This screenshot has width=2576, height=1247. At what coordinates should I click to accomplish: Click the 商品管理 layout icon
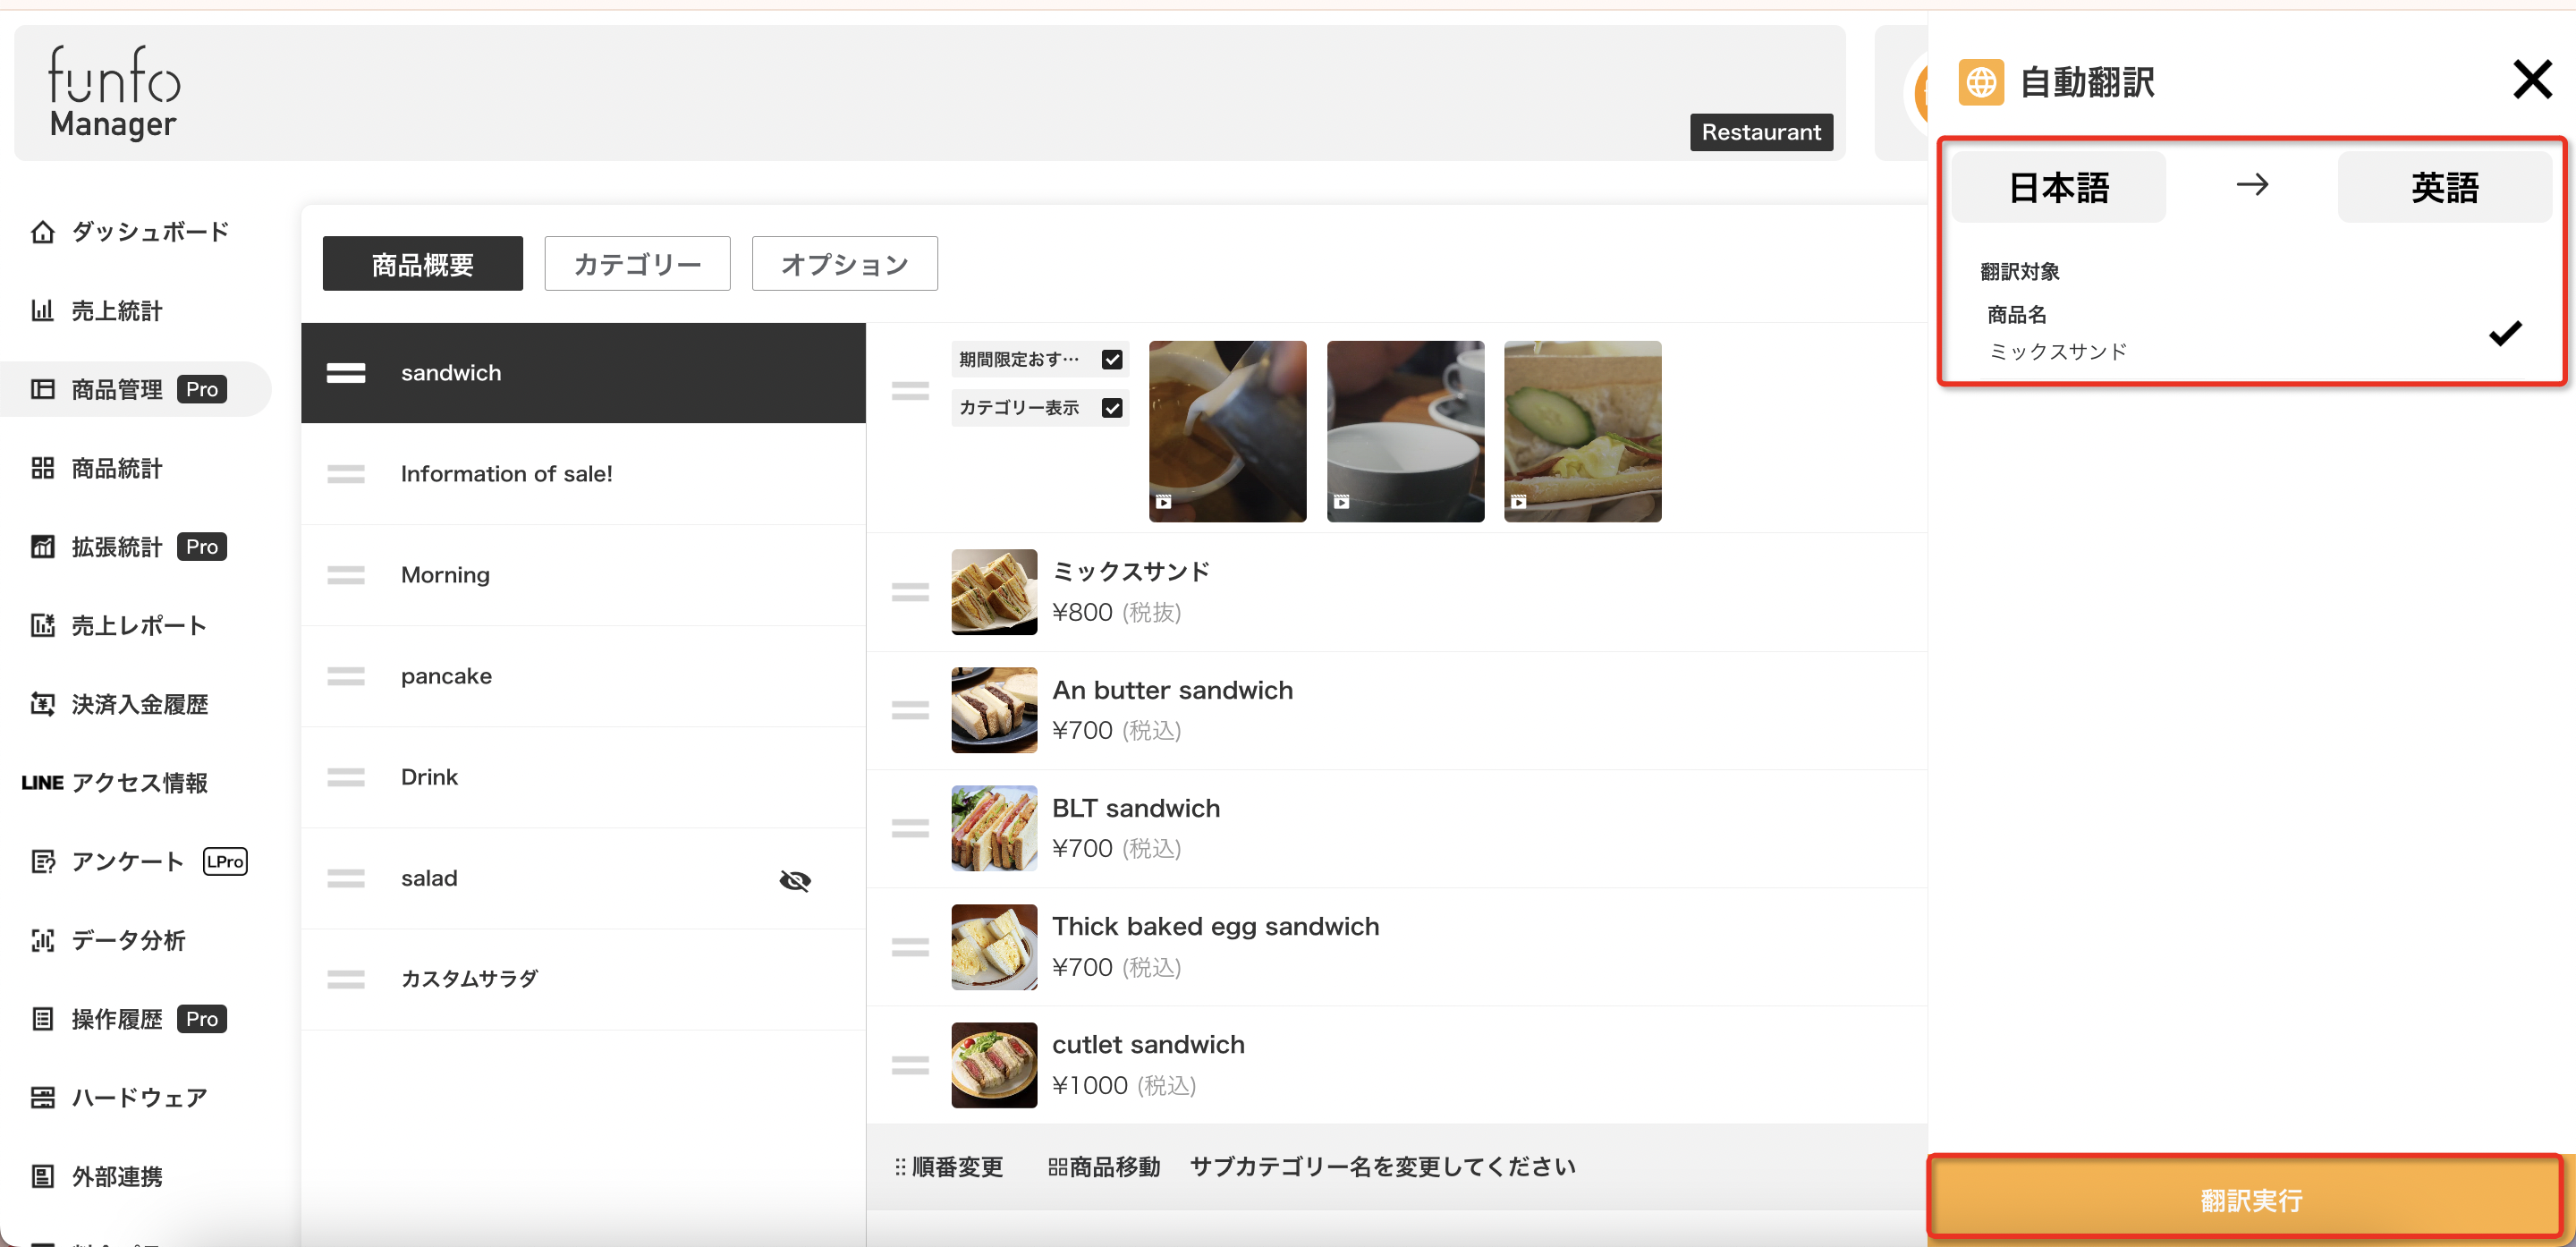point(42,389)
